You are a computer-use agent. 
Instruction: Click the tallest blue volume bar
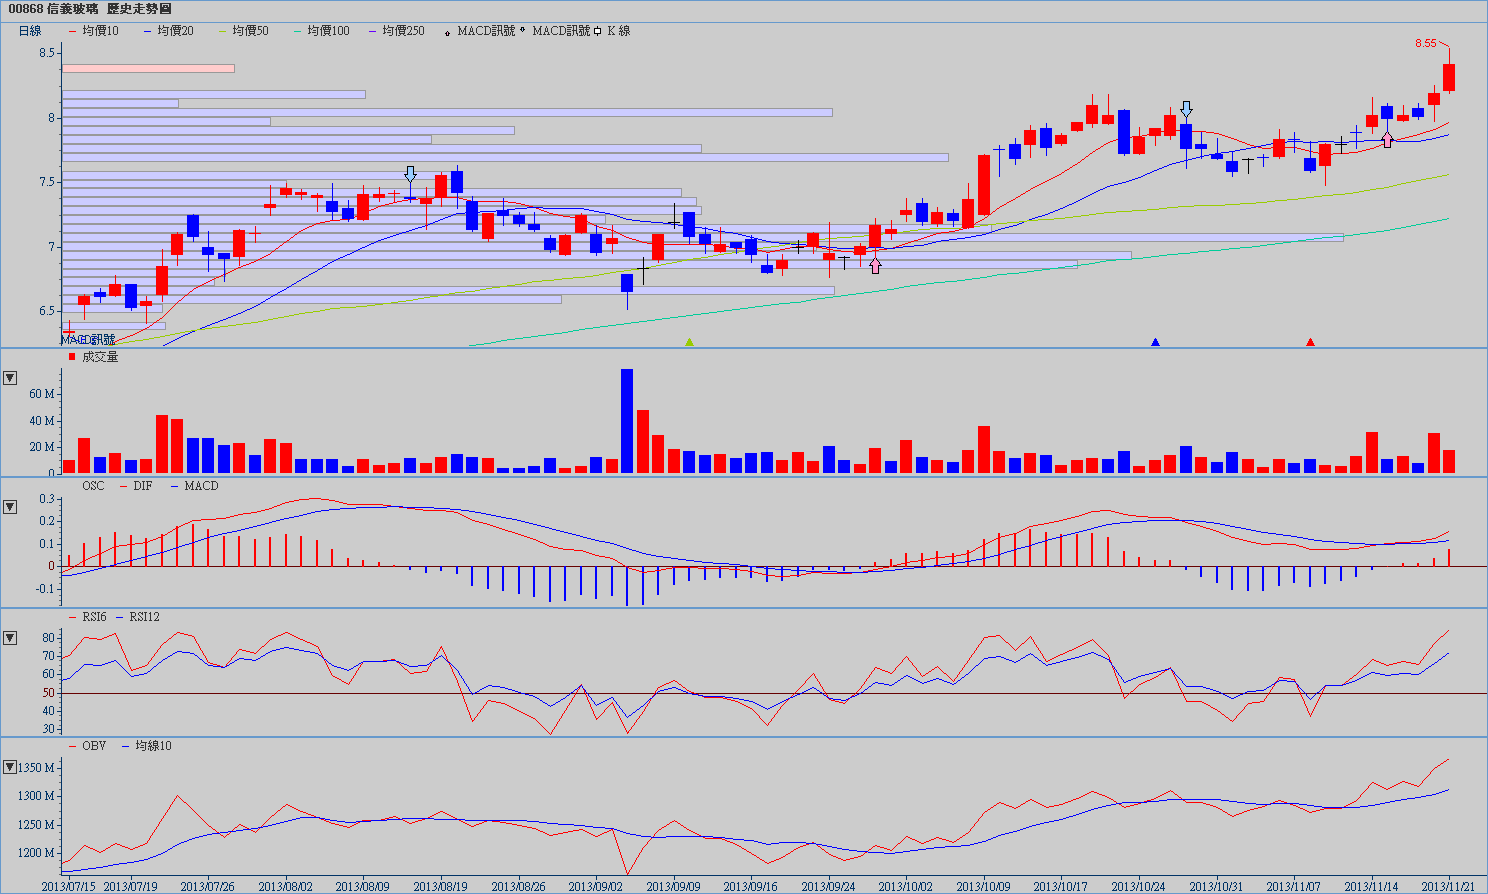click(x=627, y=421)
